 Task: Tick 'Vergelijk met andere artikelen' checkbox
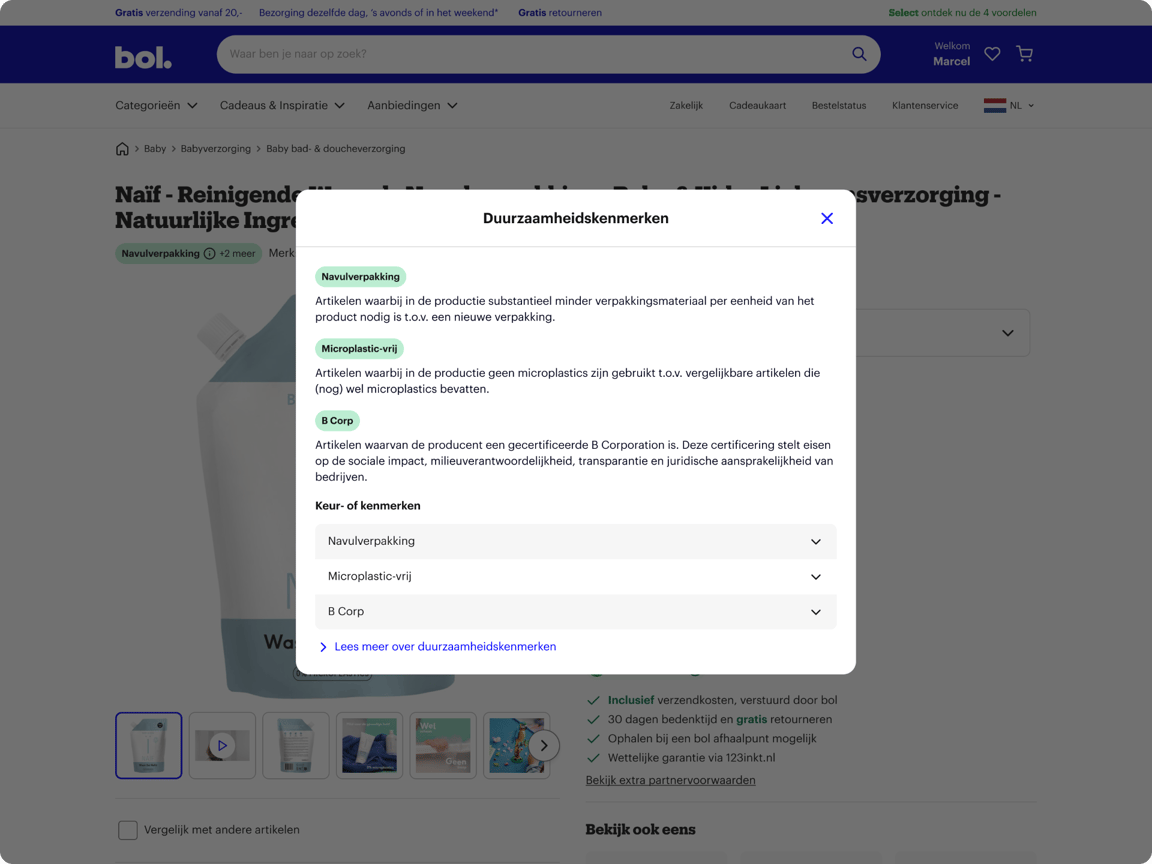[x=128, y=830]
